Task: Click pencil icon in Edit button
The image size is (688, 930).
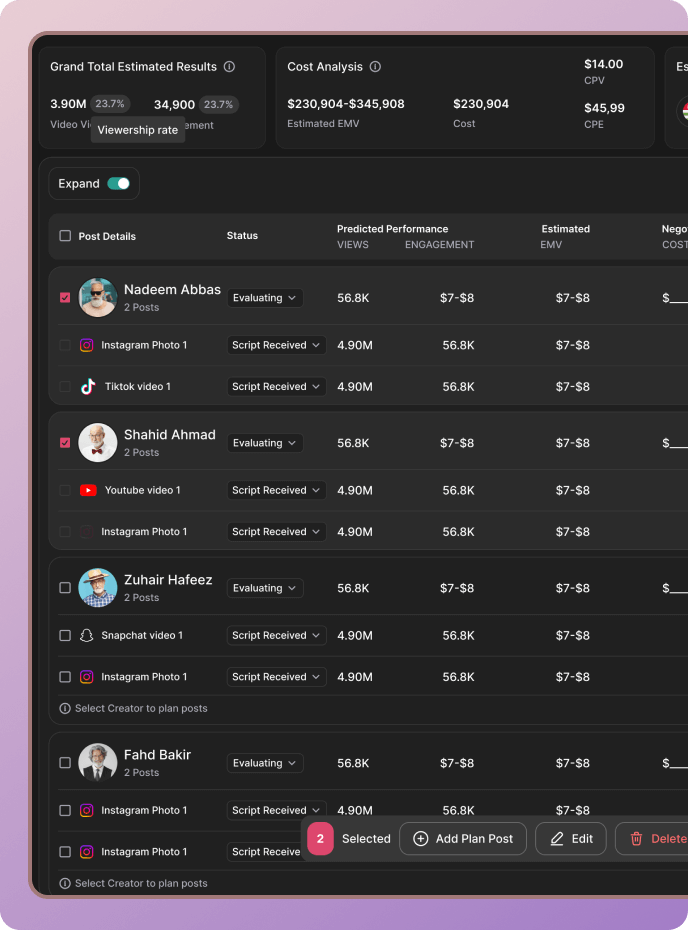Action: point(557,839)
